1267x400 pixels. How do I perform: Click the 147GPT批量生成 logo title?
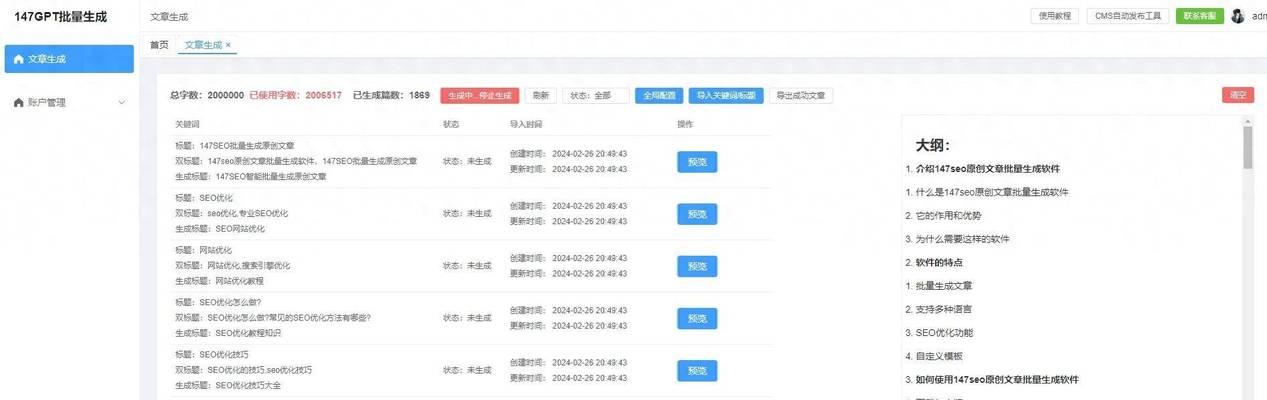(x=60, y=17)
